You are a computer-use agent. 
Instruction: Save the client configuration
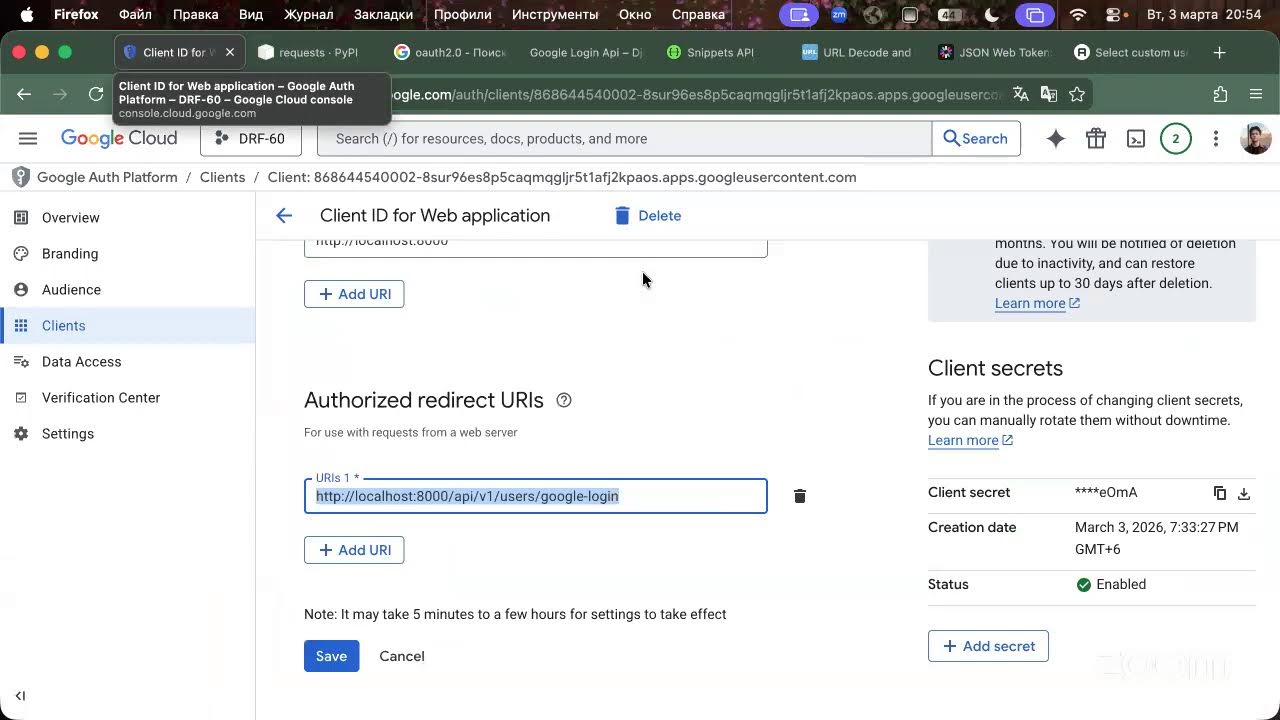pyautogui.click(x=331, y=656)
